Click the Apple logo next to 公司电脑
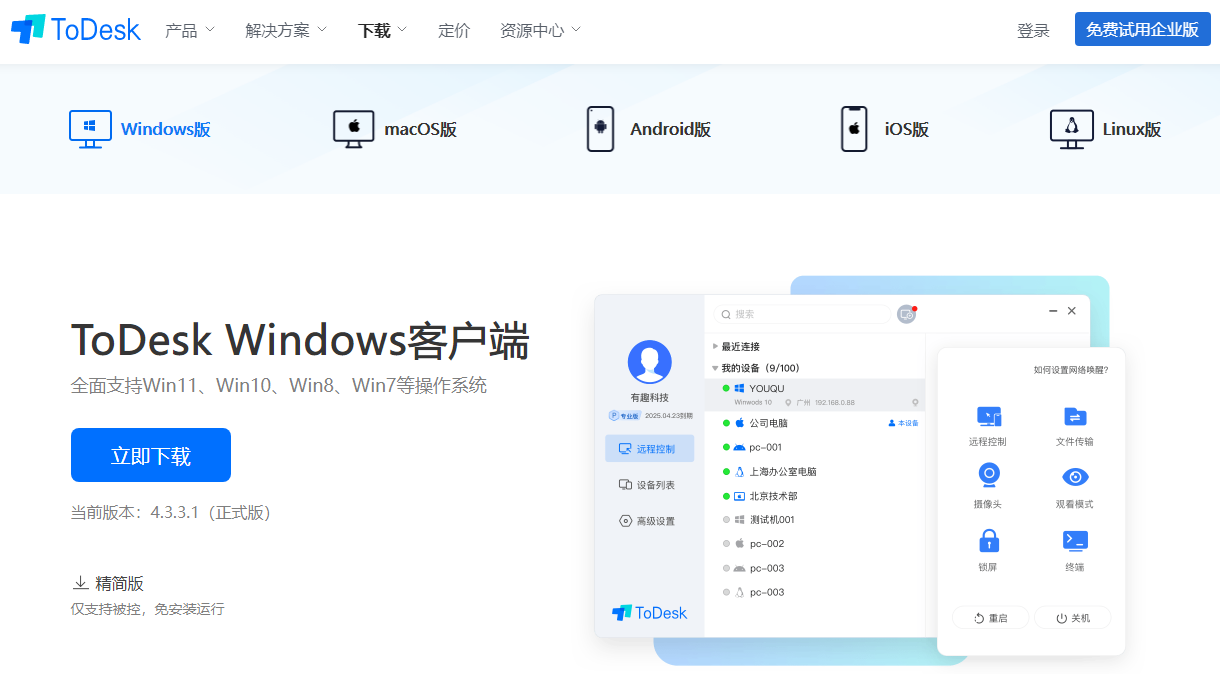Image resolution: width=1220 pixels, height=674 pixels. 740,423
